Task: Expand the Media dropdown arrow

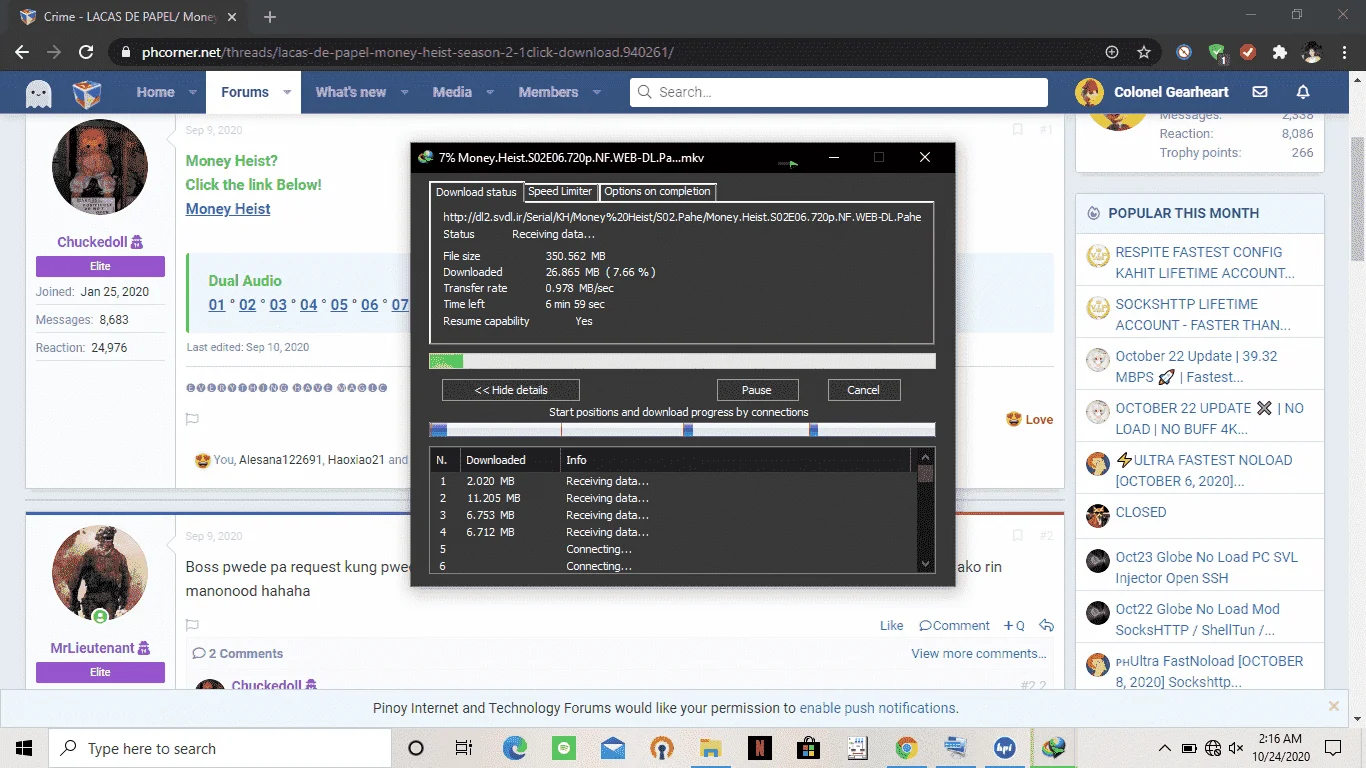Action: [x=490, y=92]
